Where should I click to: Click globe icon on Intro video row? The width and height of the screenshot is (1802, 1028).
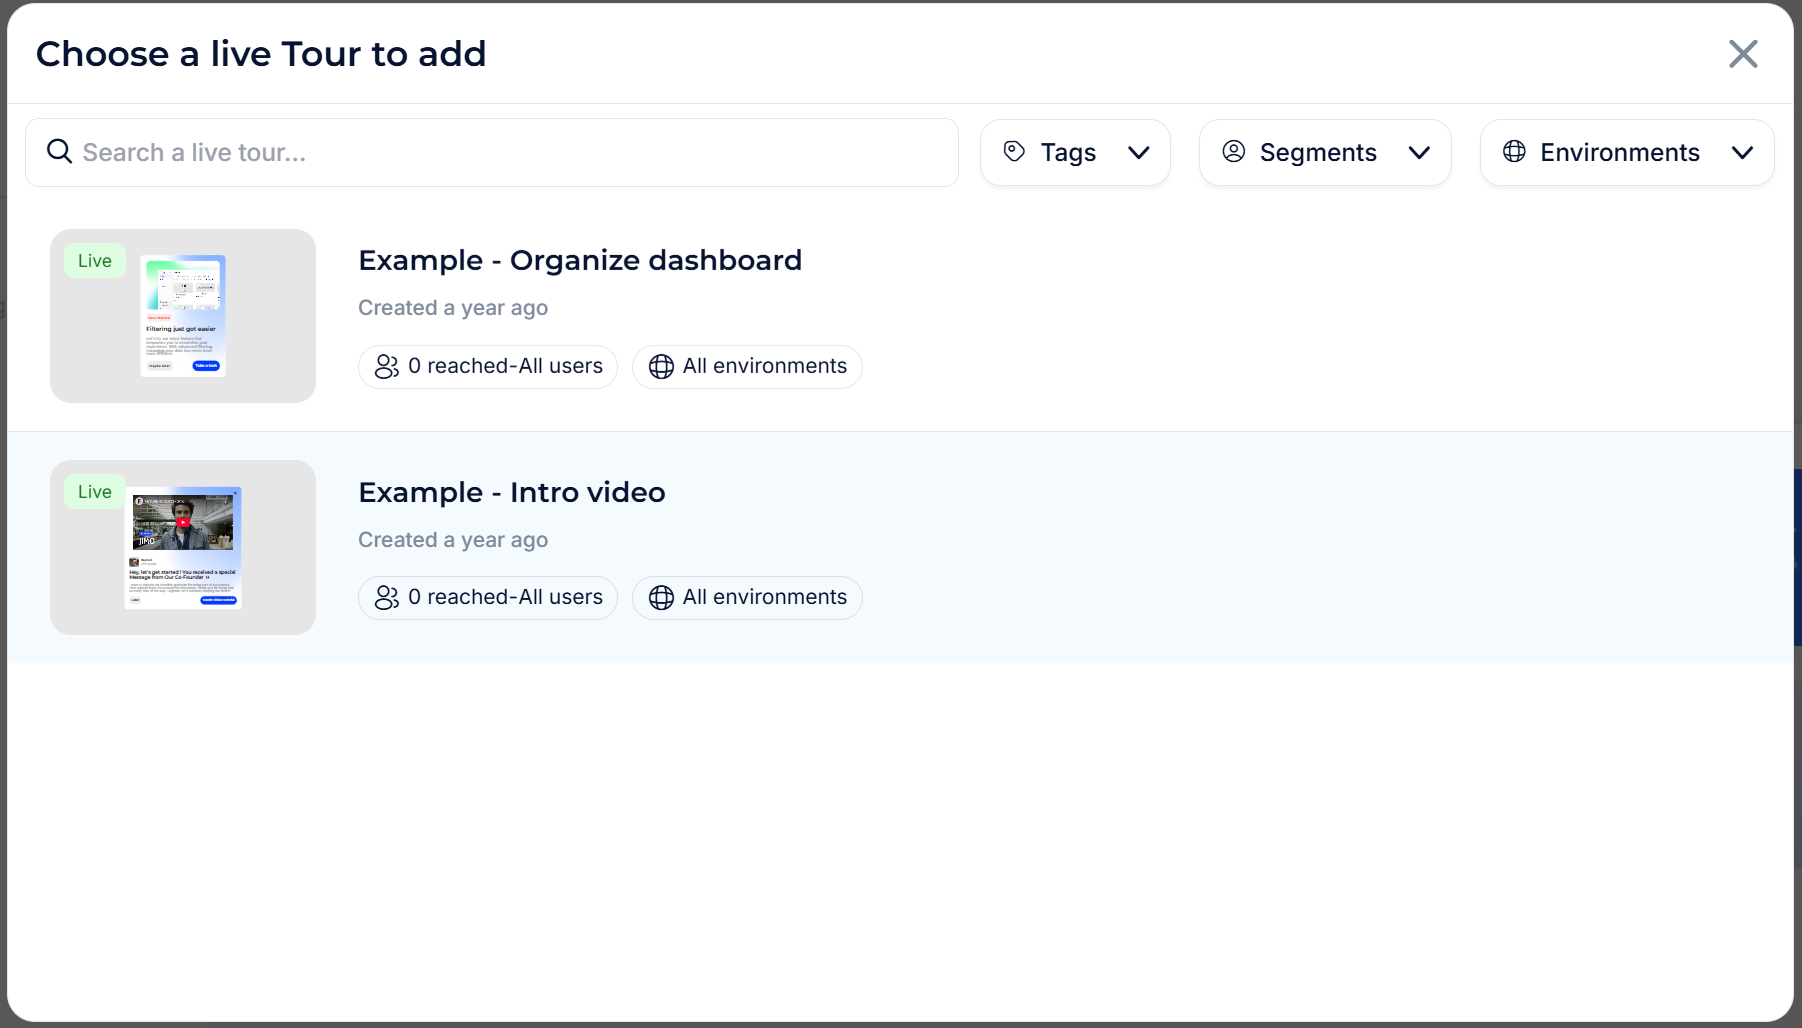click(x=661, y=598)
